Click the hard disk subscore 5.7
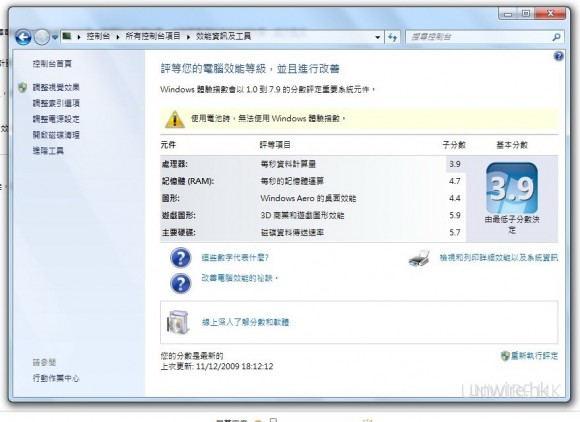Screen dimensions: 580x422 point(455,233)
